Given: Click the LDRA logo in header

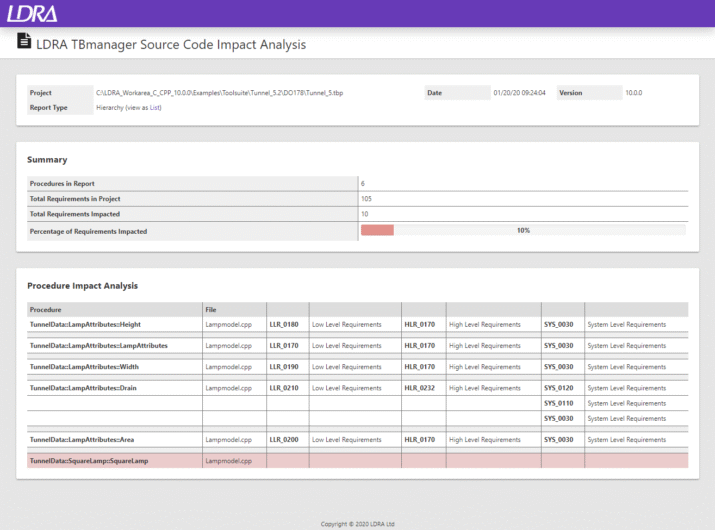Looking at the screenshot, I should [x=32, y=13].
